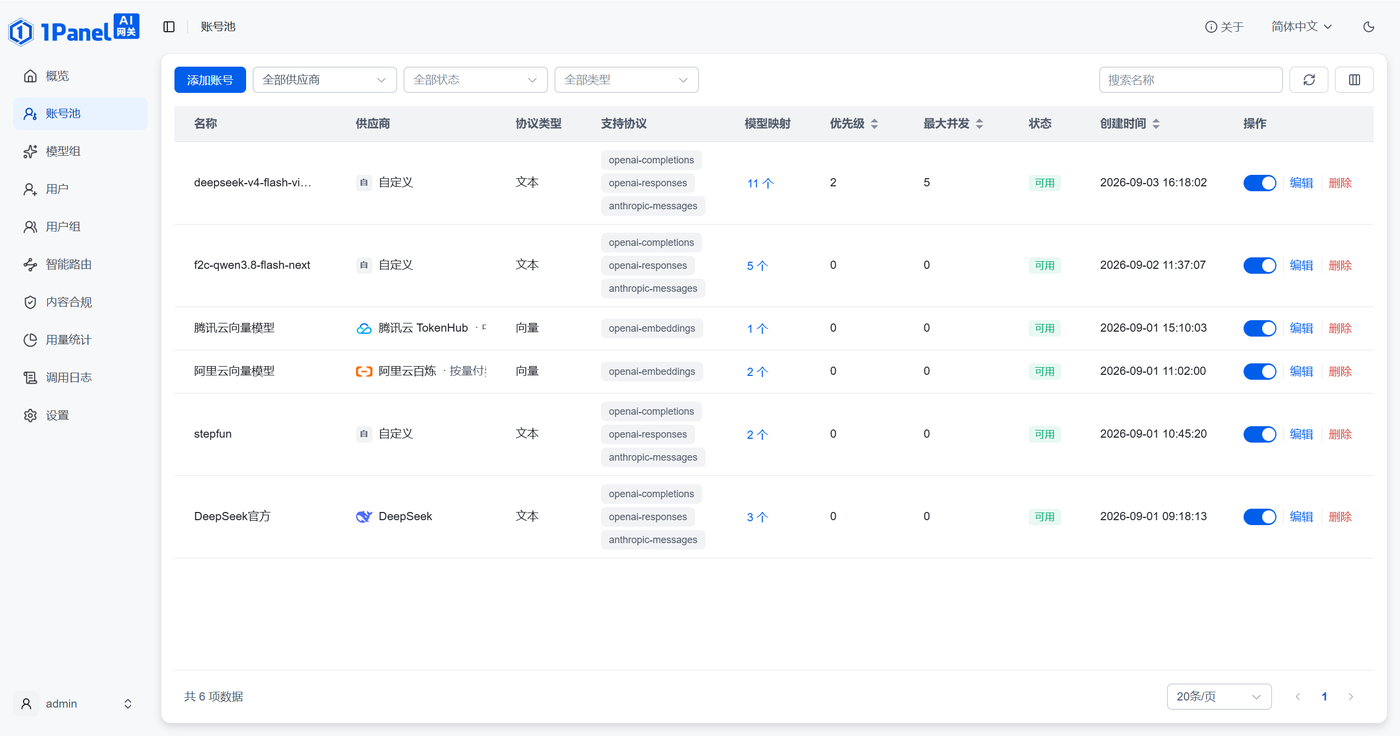Edit the stepfun account

[x=1301, y=434]
